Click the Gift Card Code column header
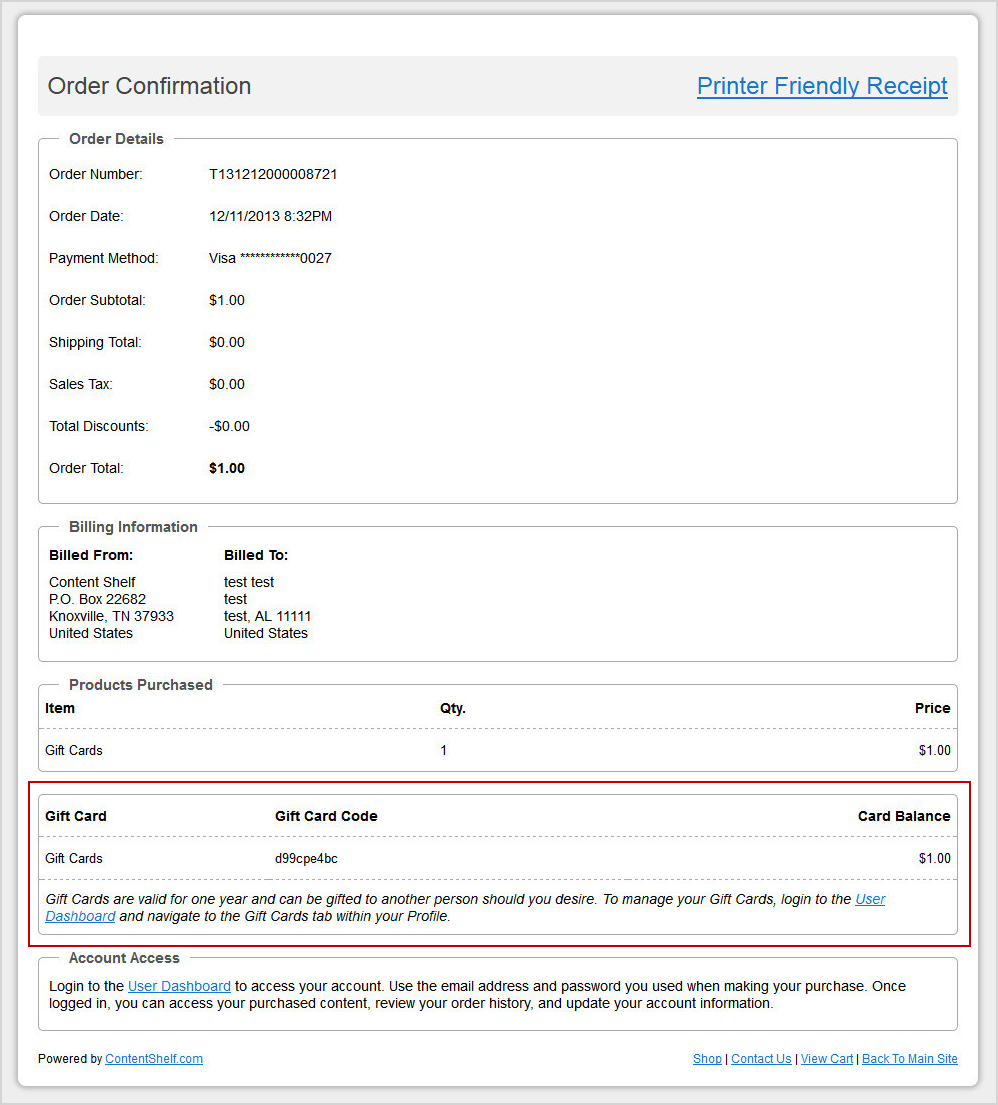998x1105 pixels. 326,816
